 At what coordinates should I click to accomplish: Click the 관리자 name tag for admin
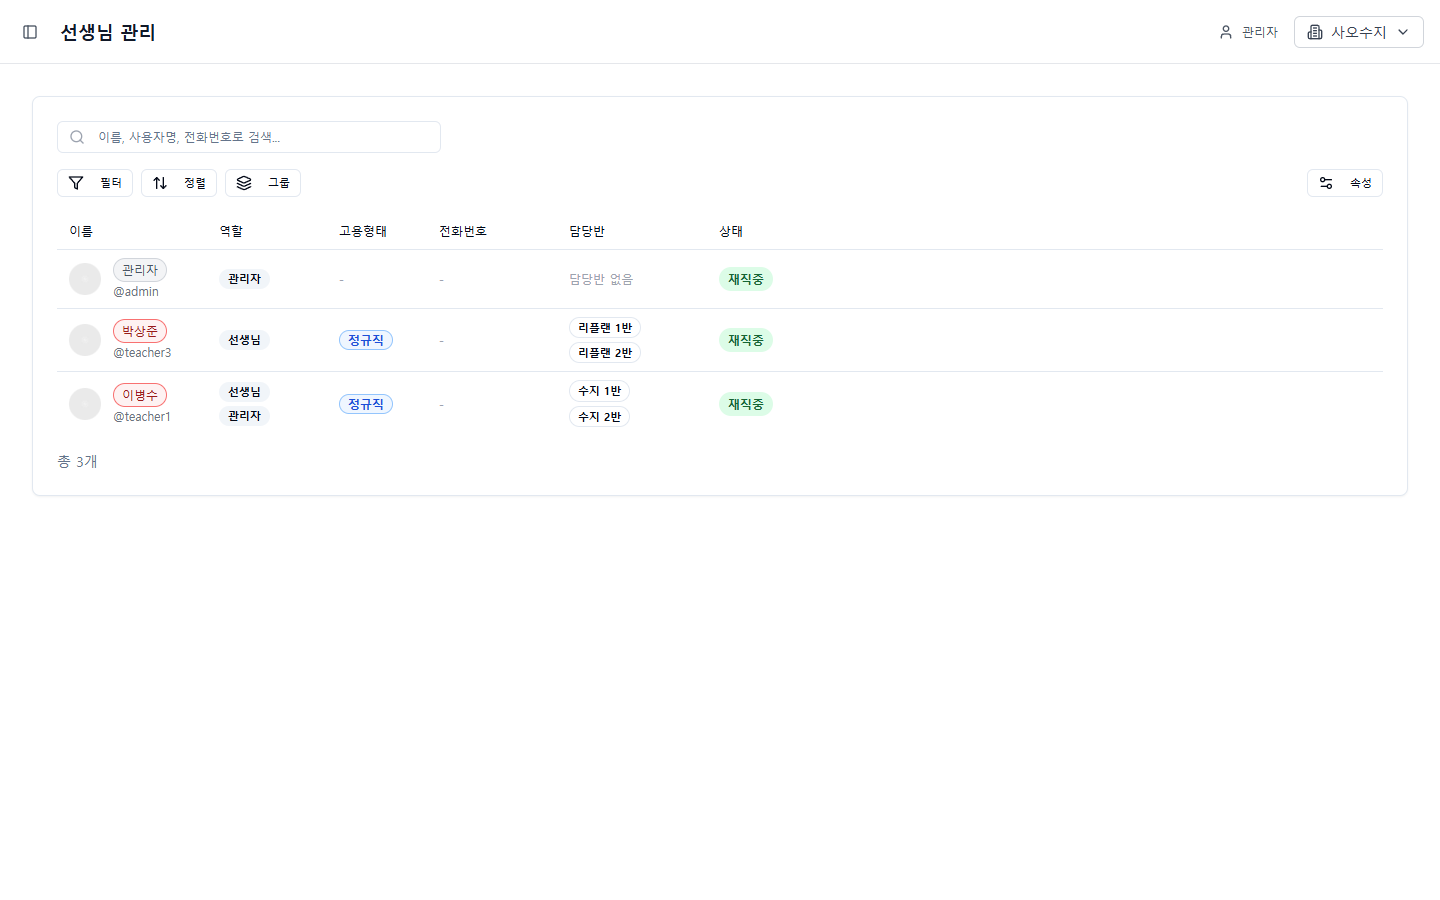(140, 270)
